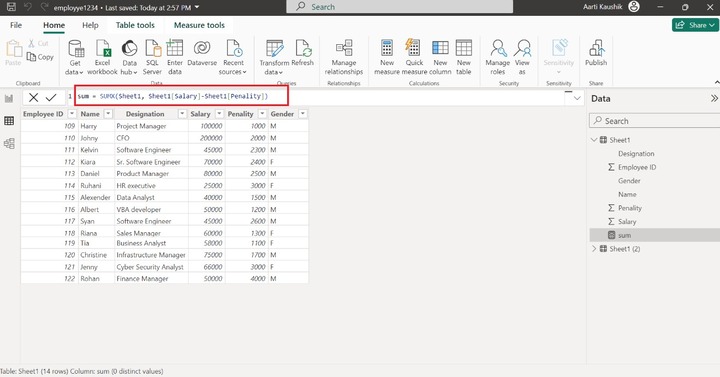Viewport: 720px width, 377px height.
Task: Add a New column
Action: (440, 57)
